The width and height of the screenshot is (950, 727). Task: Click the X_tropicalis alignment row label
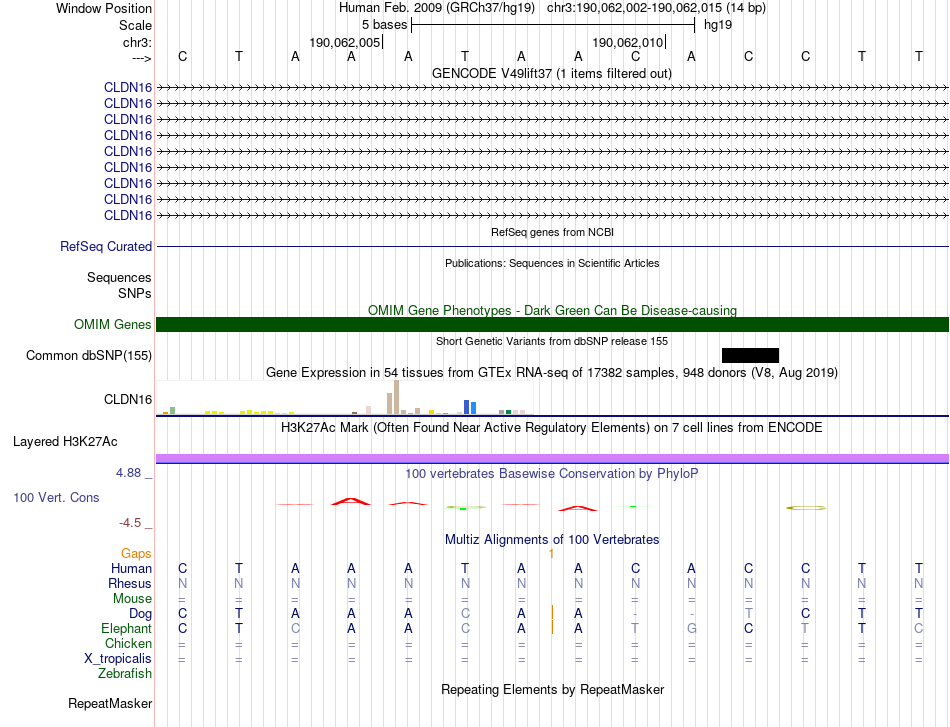[x=118, y=659]
